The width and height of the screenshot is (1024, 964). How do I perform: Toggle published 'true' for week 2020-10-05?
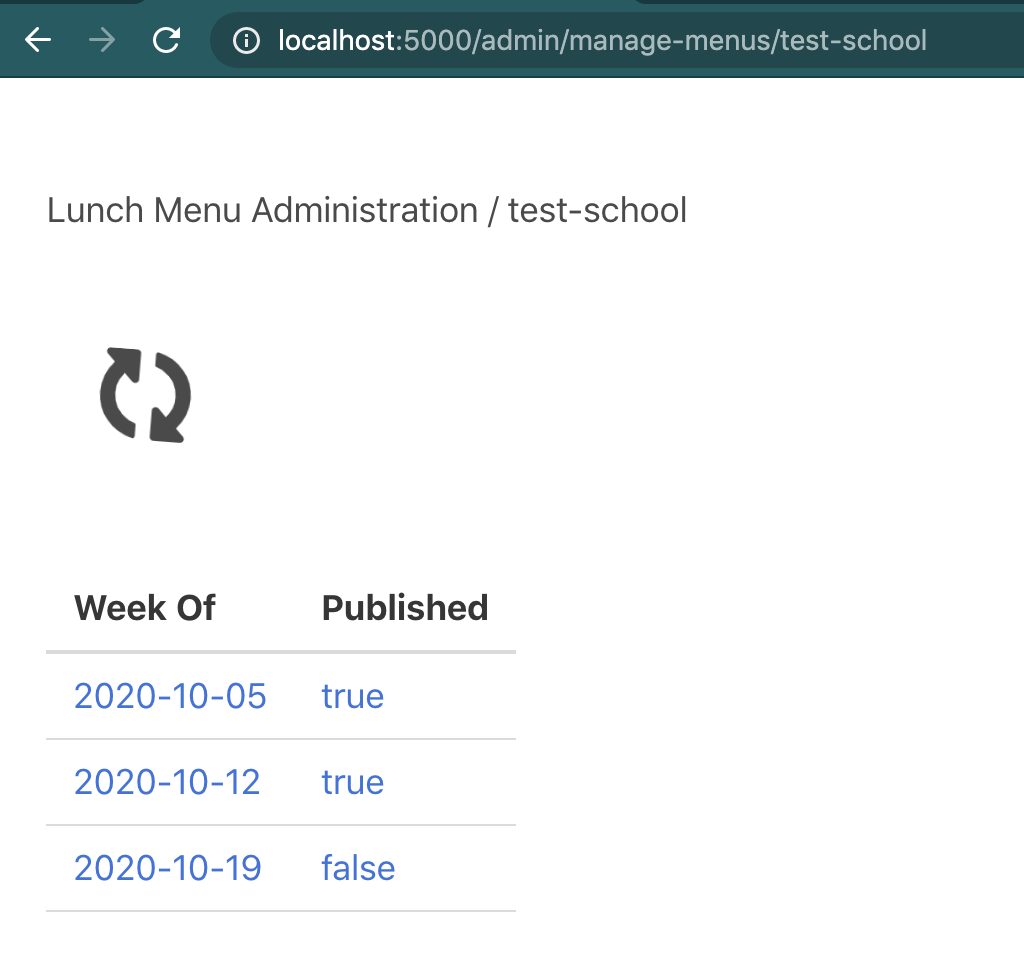353,696
